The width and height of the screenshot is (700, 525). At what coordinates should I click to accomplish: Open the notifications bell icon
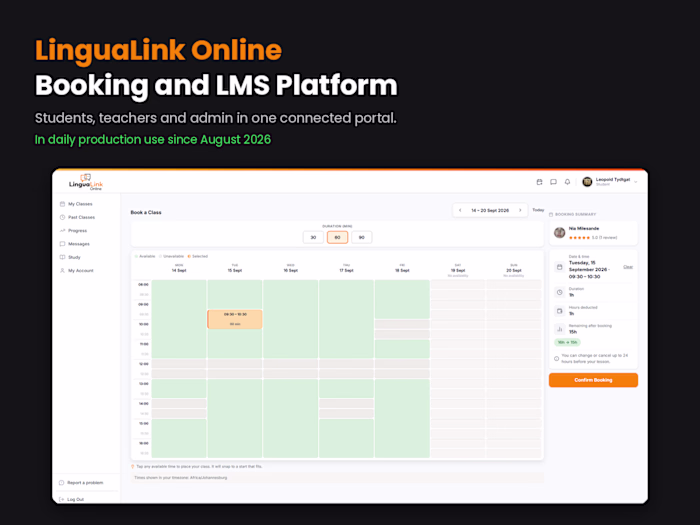tap(567, 182)
